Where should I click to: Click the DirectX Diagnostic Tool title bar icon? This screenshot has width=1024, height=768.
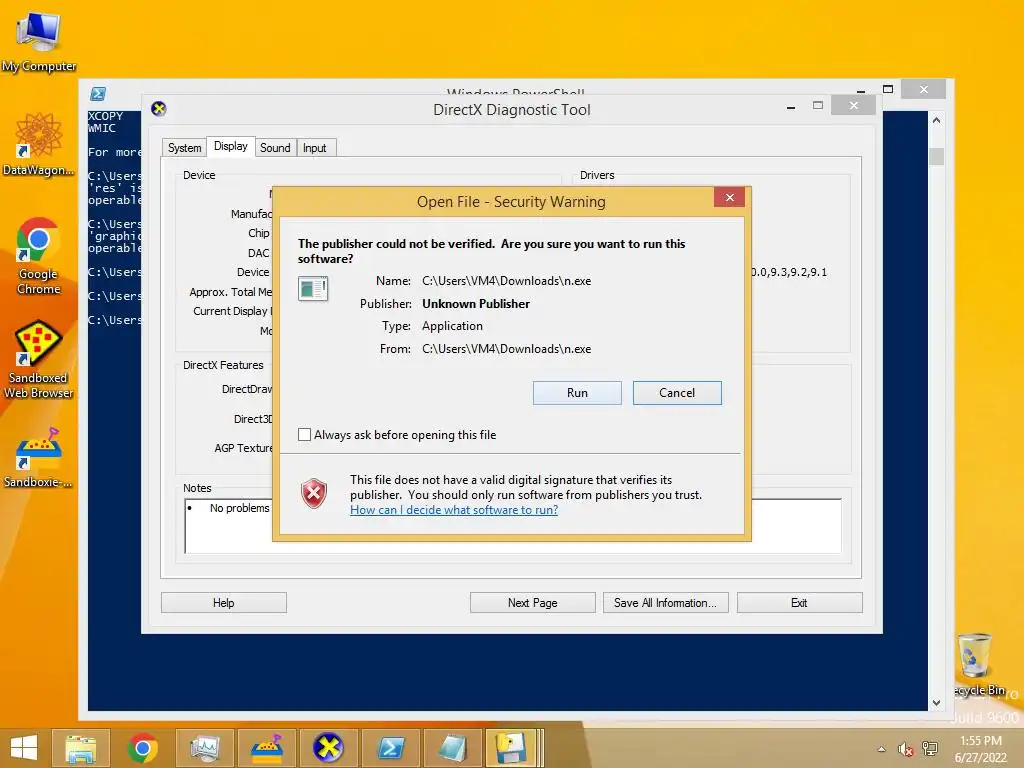click(159, 108)
